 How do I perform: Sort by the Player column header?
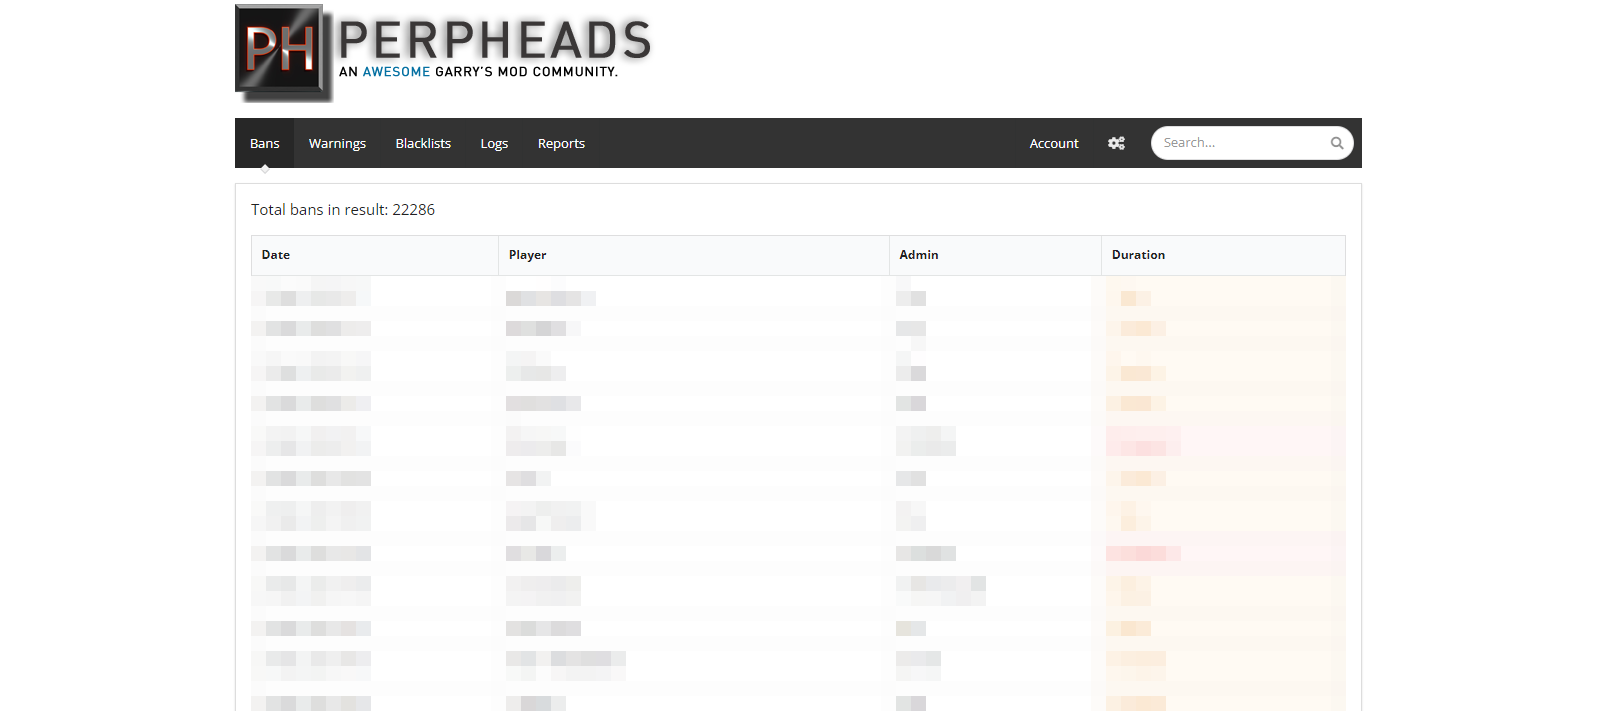[527, 255]
